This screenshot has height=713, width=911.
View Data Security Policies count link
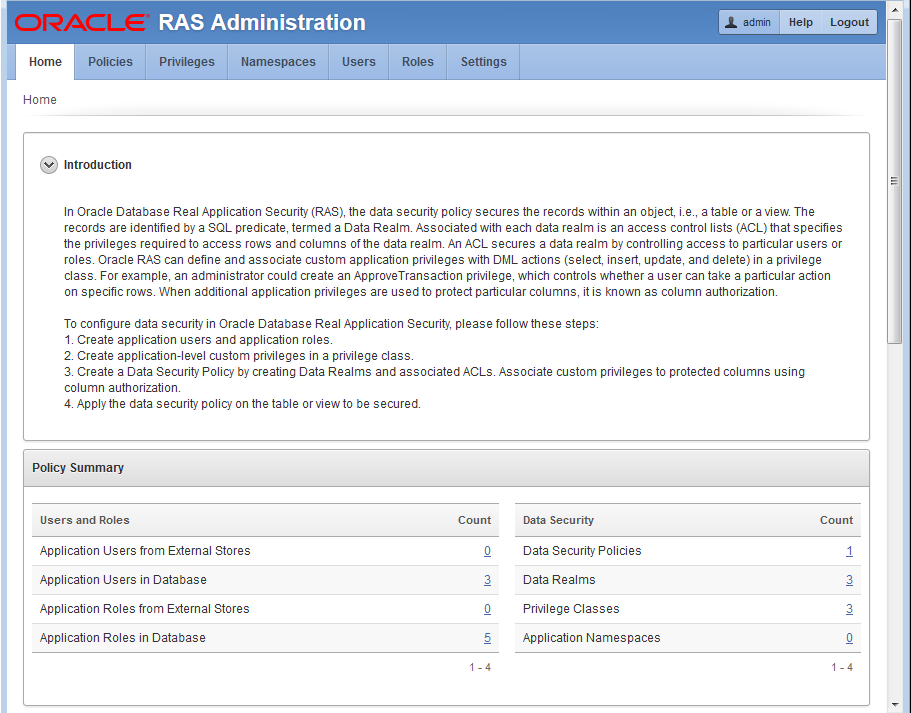point(849,551)
